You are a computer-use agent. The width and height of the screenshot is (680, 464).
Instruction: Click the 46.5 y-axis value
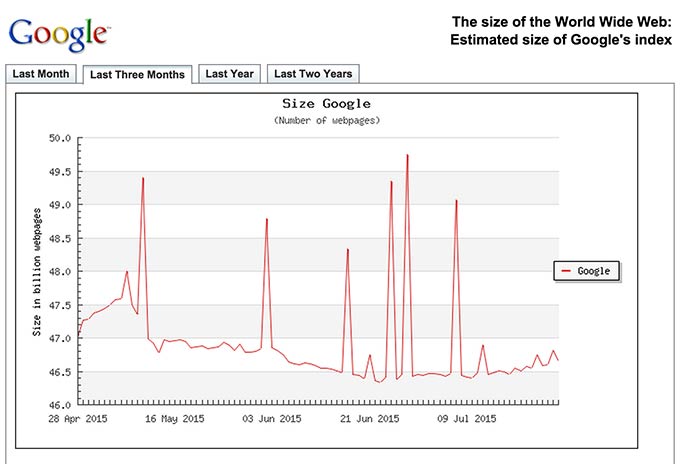click(60, 372)
